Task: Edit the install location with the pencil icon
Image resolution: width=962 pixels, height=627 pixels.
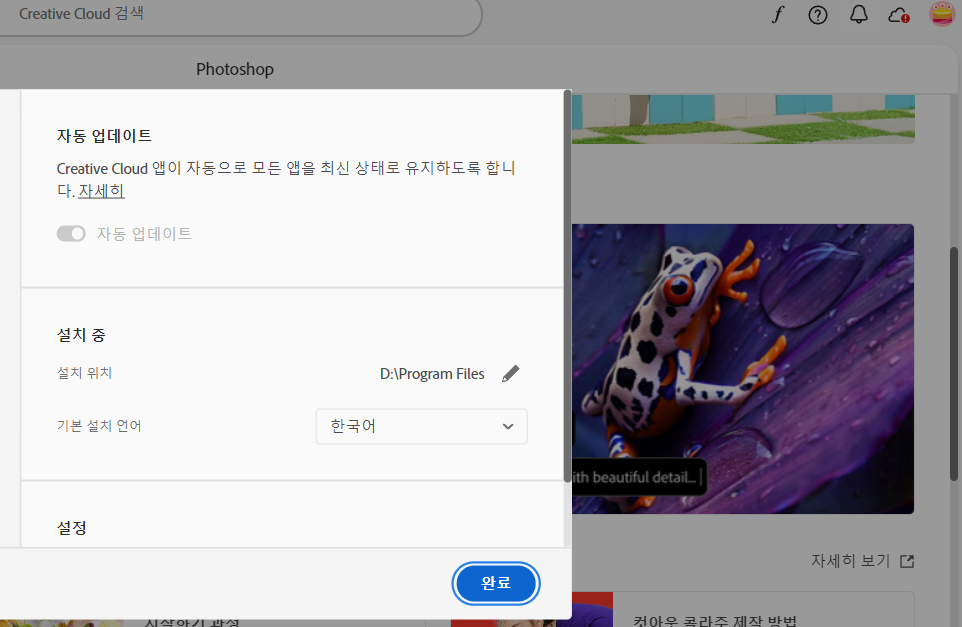Action: click(x=510, y=373)
